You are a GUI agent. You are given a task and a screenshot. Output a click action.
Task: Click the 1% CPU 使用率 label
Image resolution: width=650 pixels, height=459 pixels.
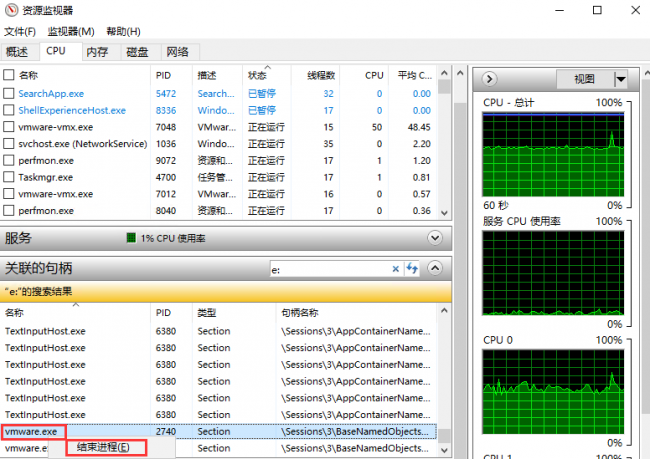pyautogui.click(x=173, y=238)
